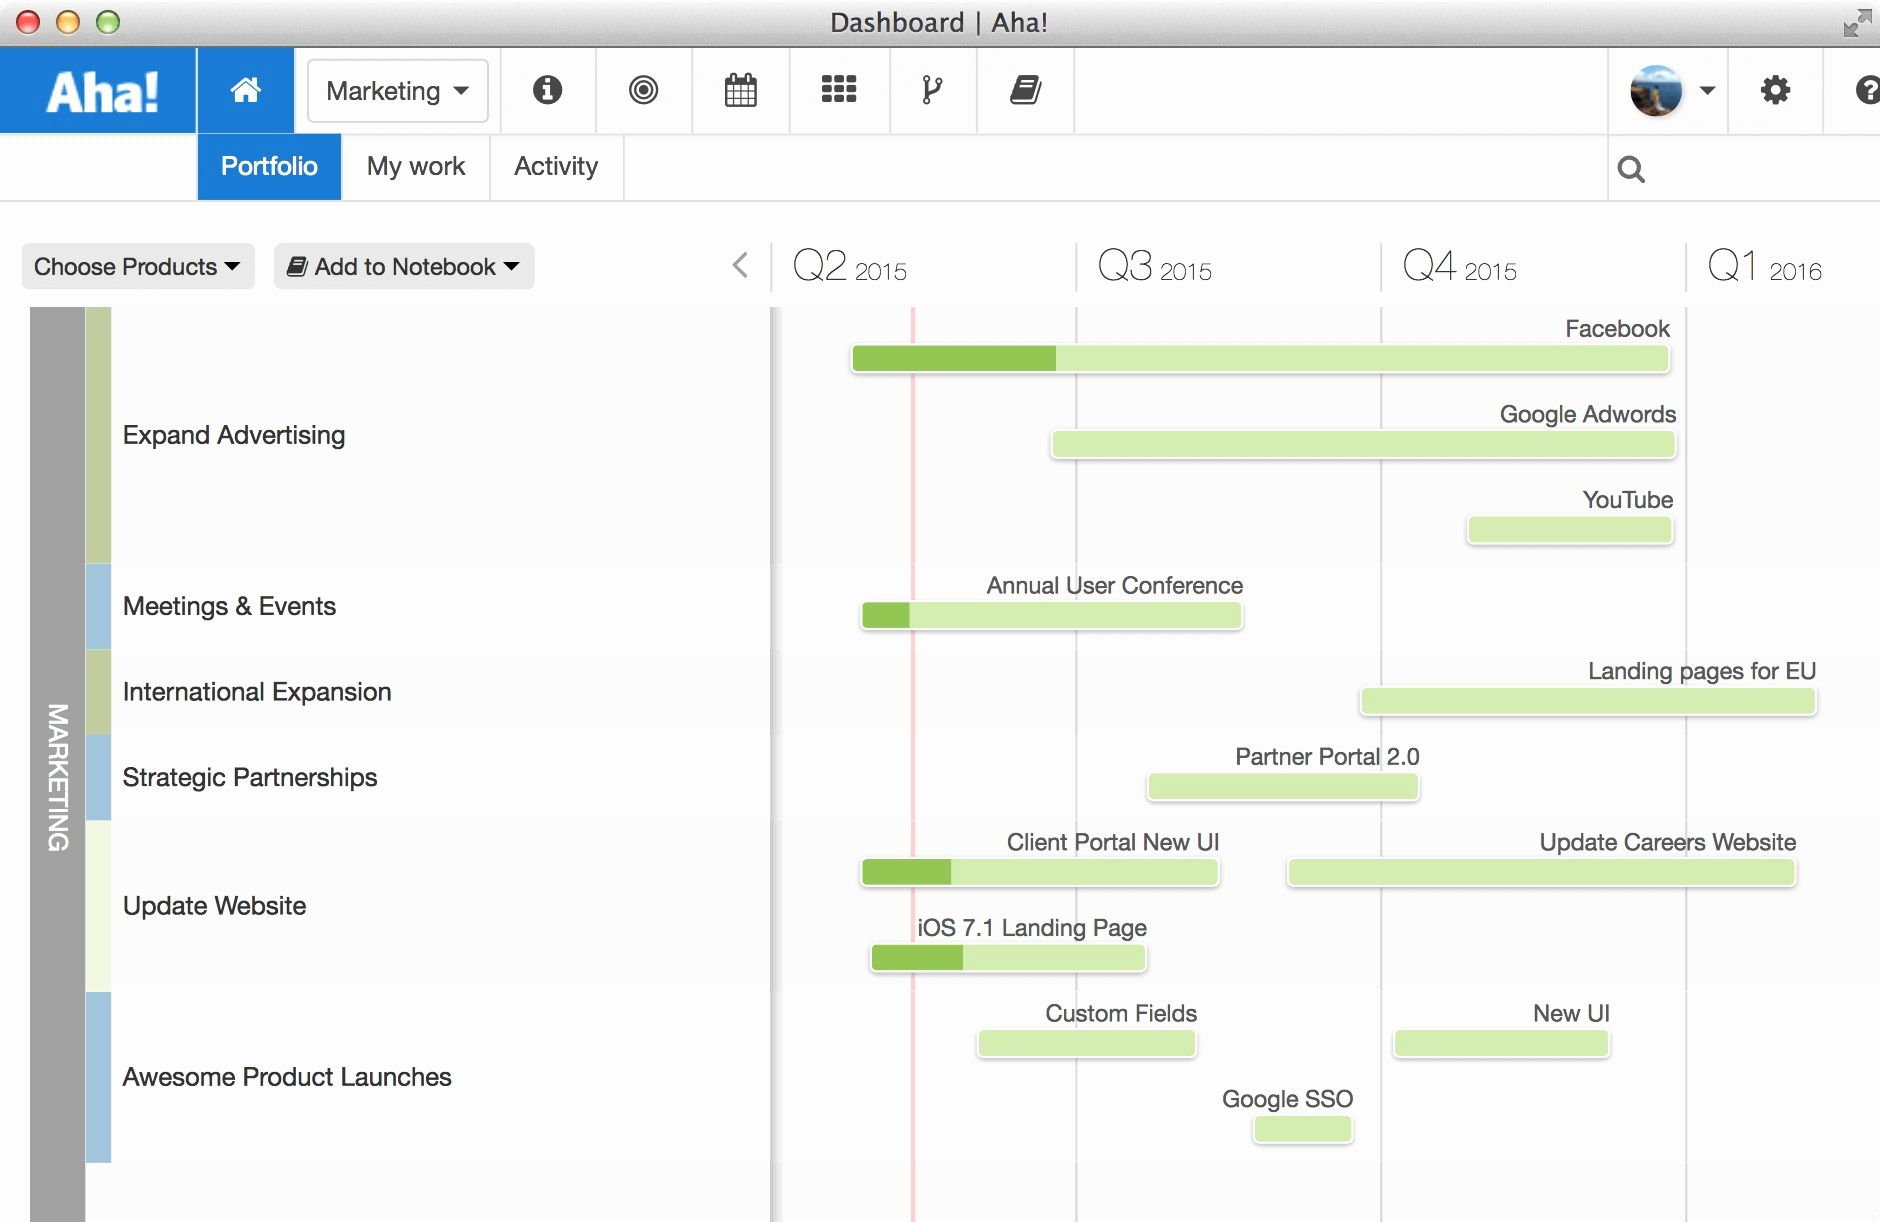
Task: Switch to the My work tab
Action: [x=415, y=167]
